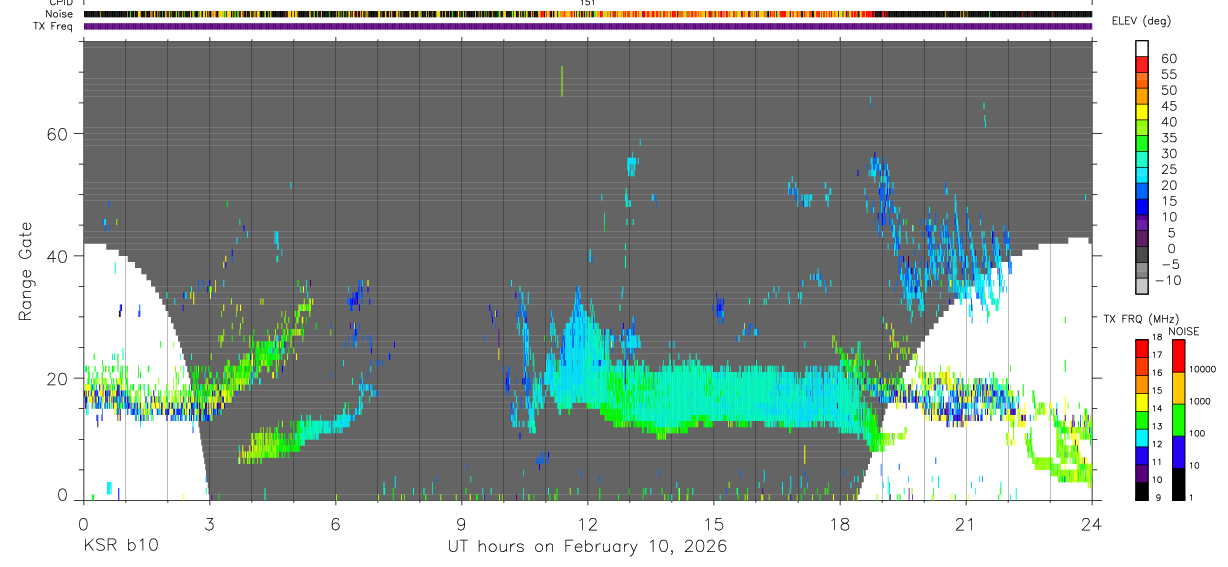This screenshot has height=567, width=1228.
Task: Click x-axis tick label '15'
Action: [x=713, y=523]
